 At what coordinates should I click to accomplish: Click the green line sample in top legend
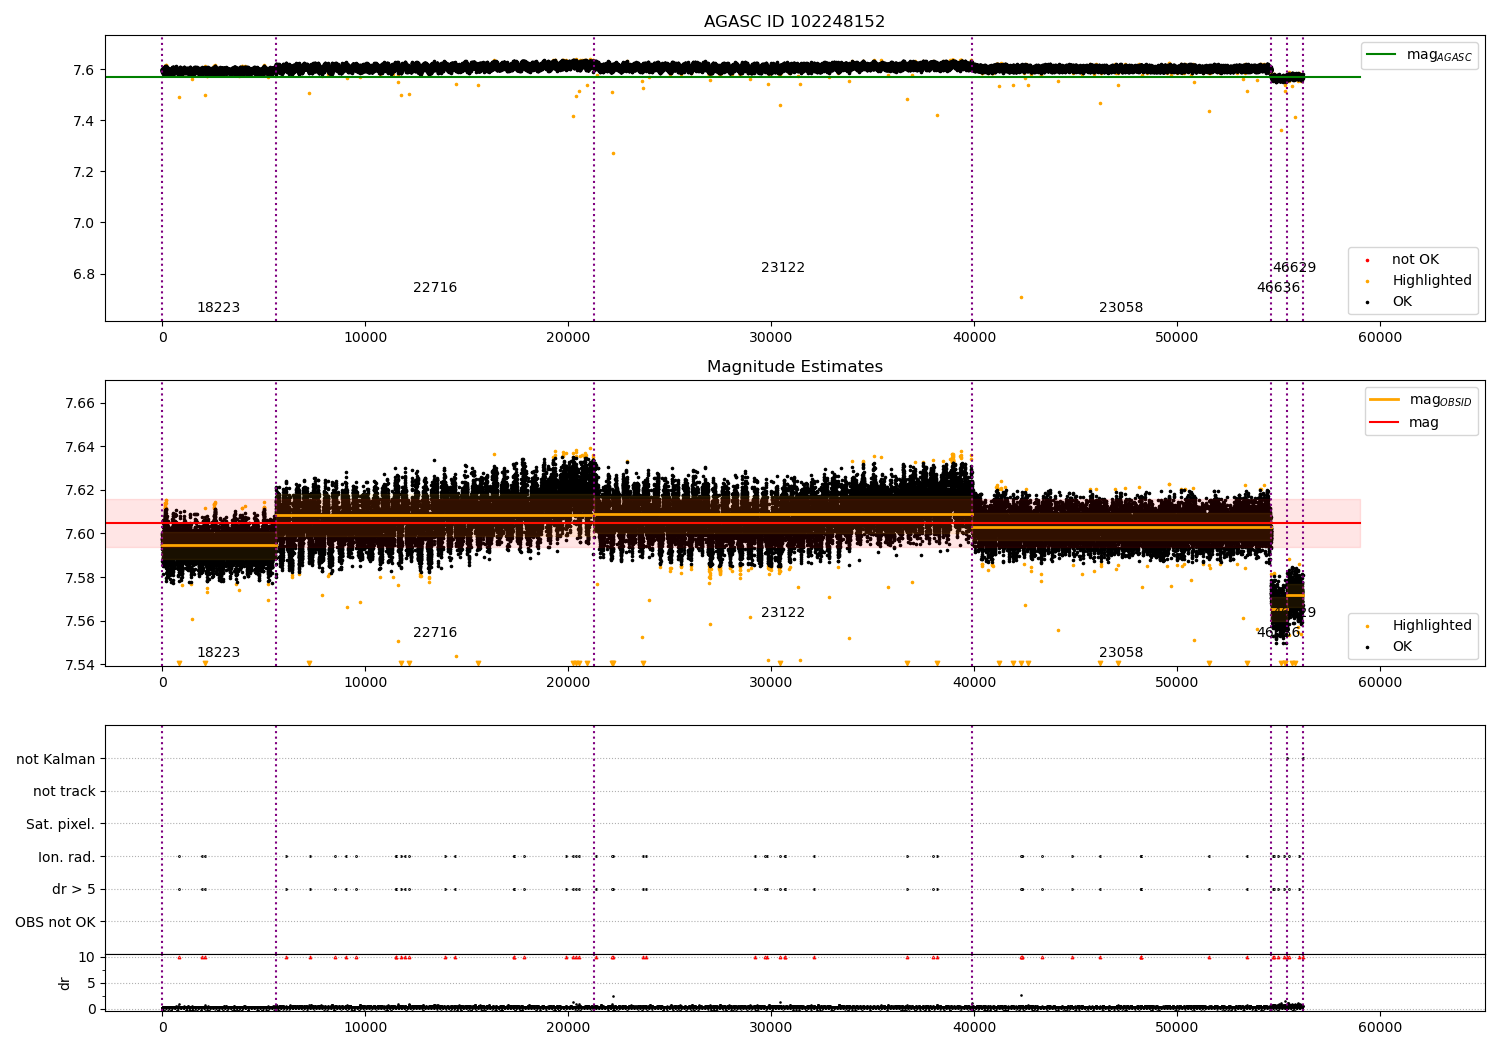(x=1382, y=55)
